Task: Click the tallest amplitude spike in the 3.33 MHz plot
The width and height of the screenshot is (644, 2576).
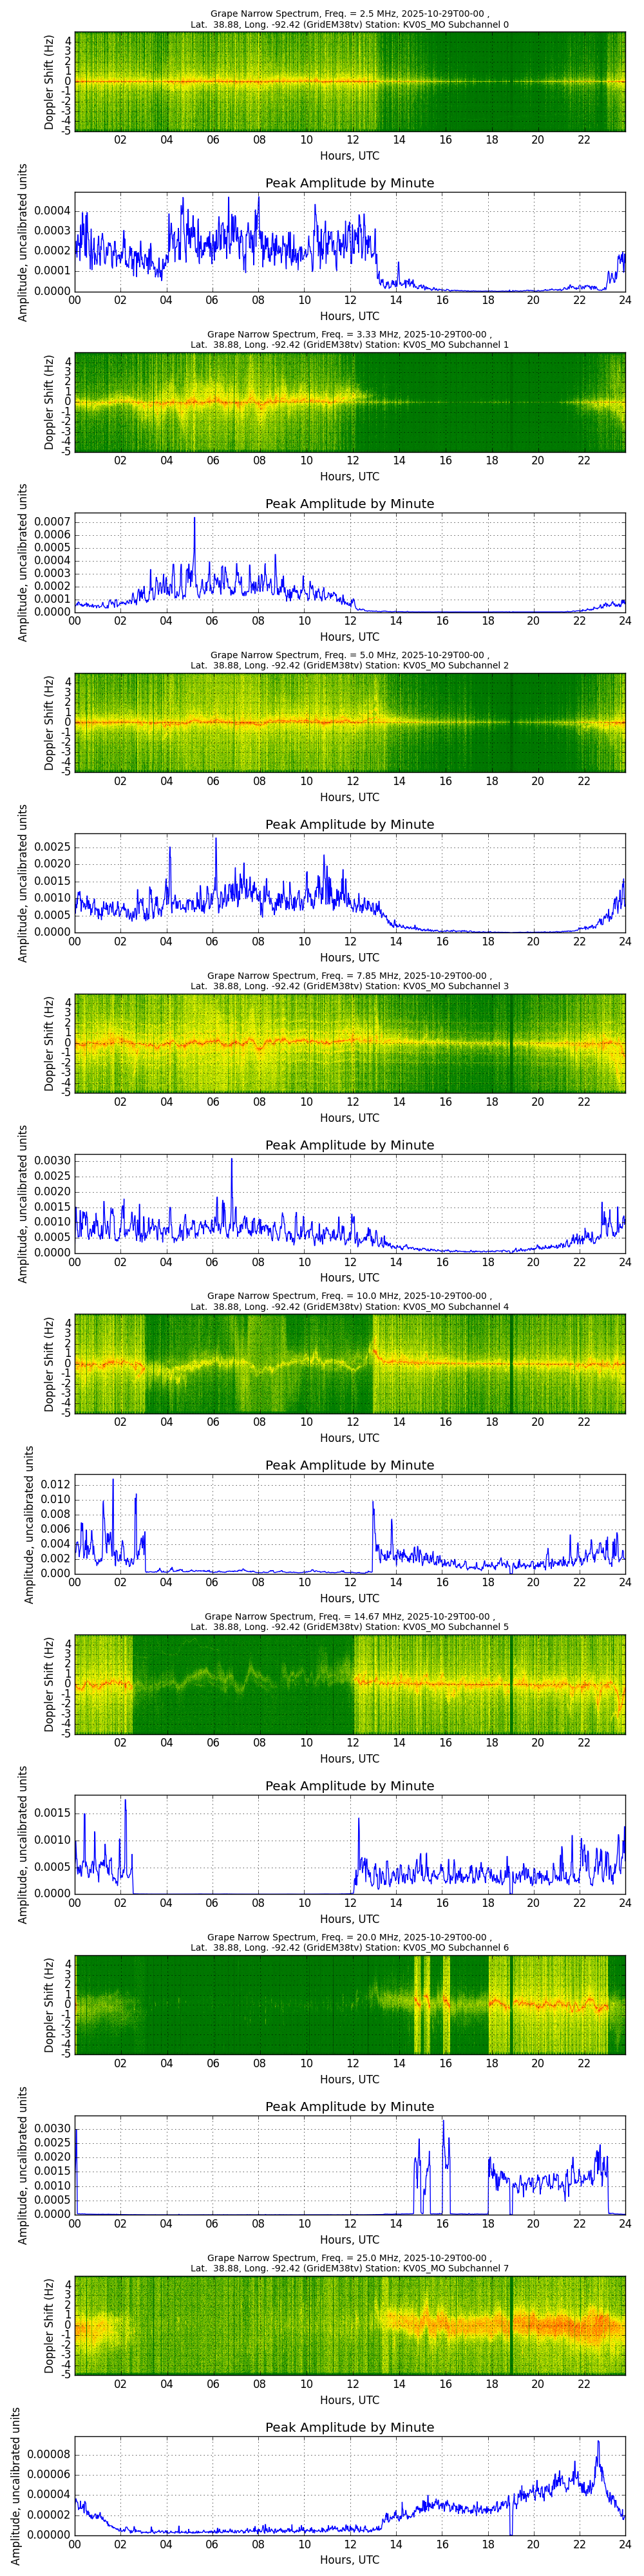Action: (195, 519)
